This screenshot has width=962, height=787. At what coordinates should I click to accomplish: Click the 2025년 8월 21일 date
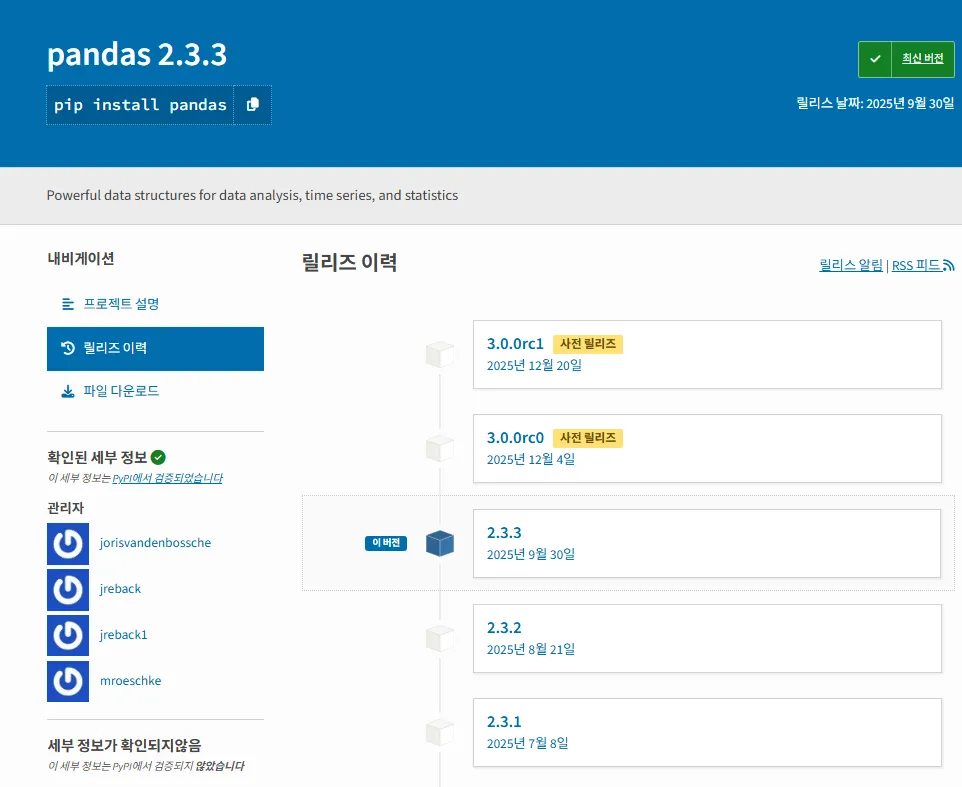531,650
